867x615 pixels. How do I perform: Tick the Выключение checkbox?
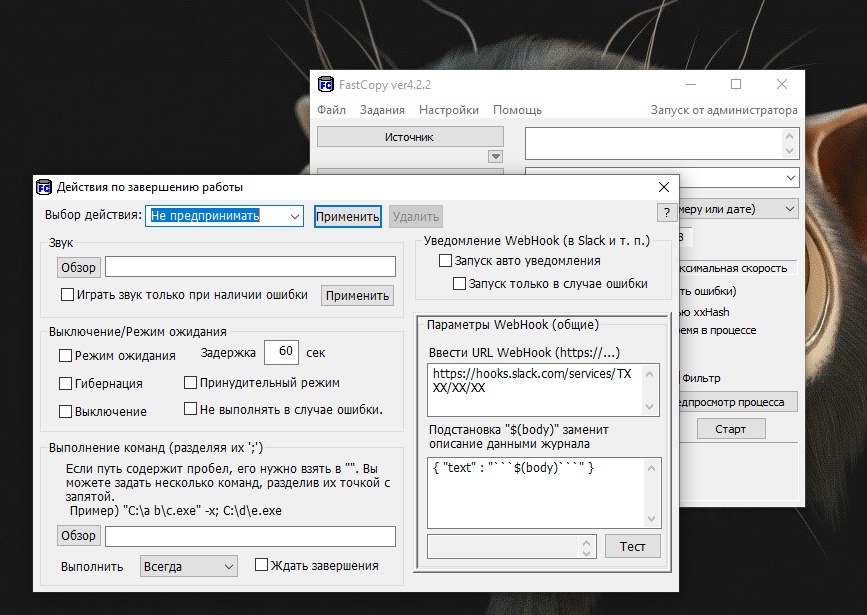[65, 411]
